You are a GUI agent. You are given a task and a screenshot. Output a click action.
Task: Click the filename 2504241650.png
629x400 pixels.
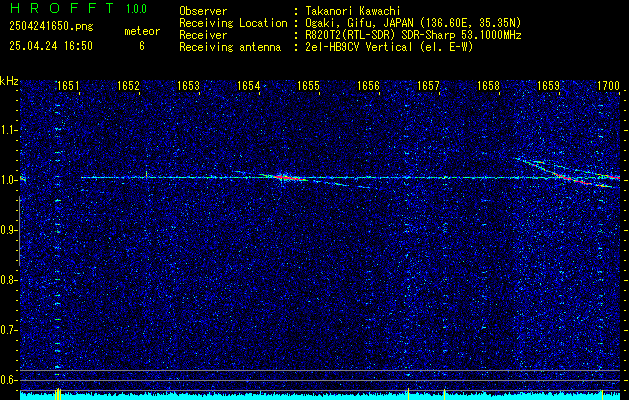coord(51,27)
